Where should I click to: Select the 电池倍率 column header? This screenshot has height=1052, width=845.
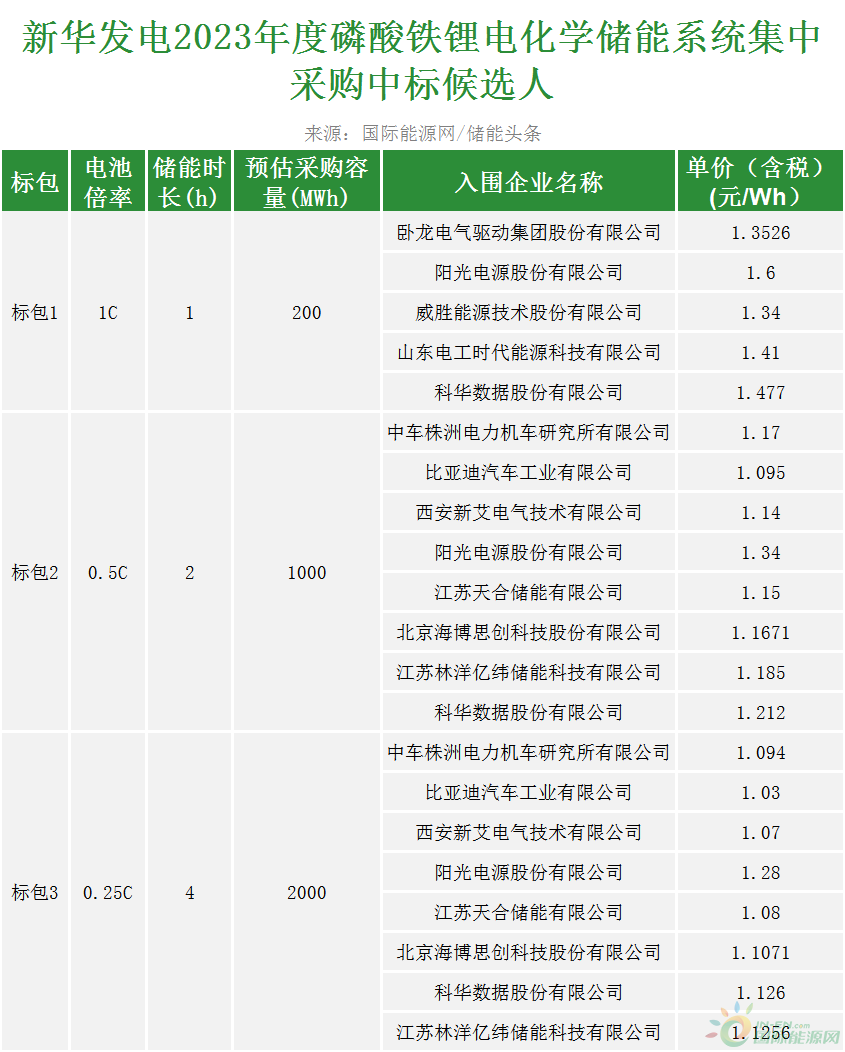[109, 182]
